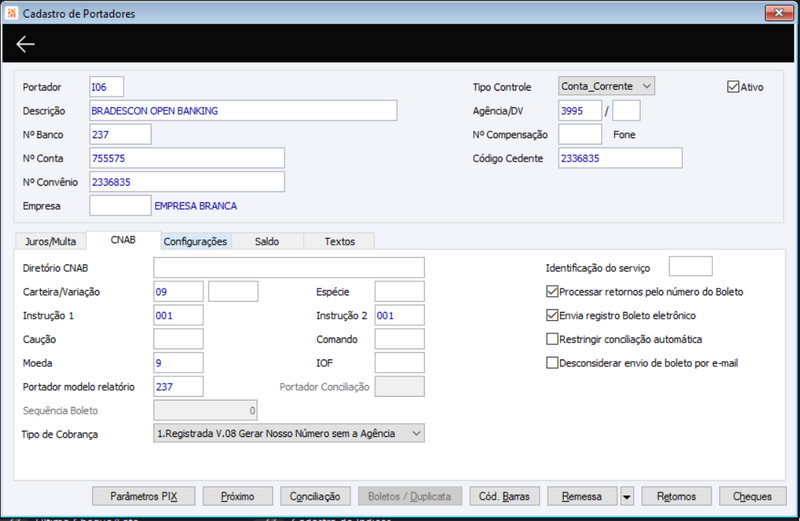This screenshot has width=800, height=521.
Task: Select the Saldo tab
Action: 267,241
